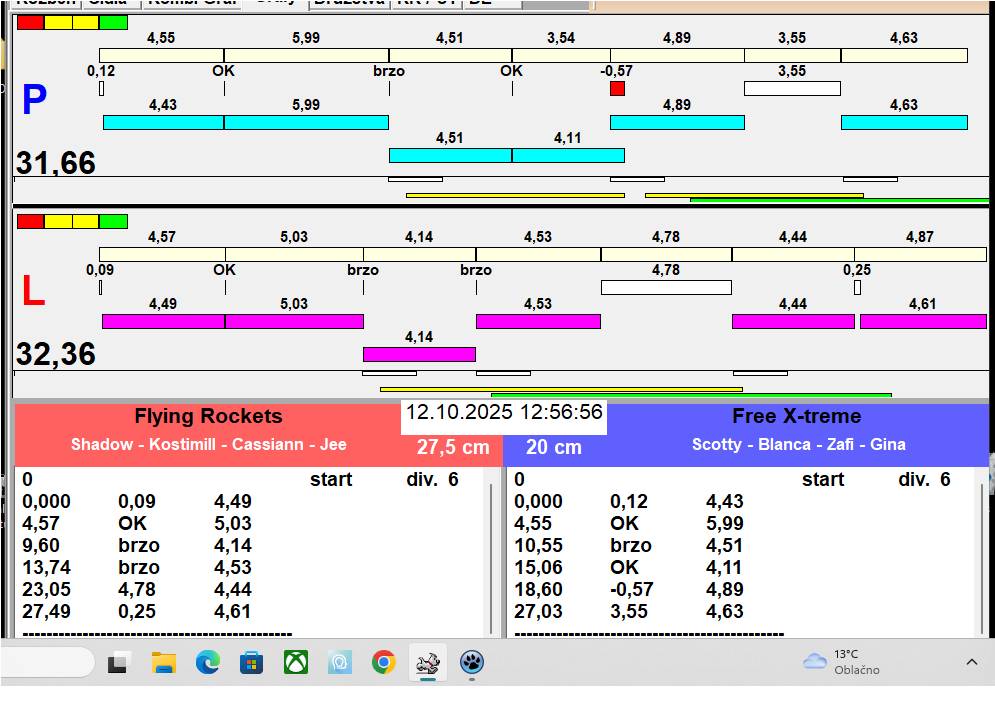This screenshot has height=716, width=995.
Task: Click the Task View taskbar icon
Action: [120, 662]
